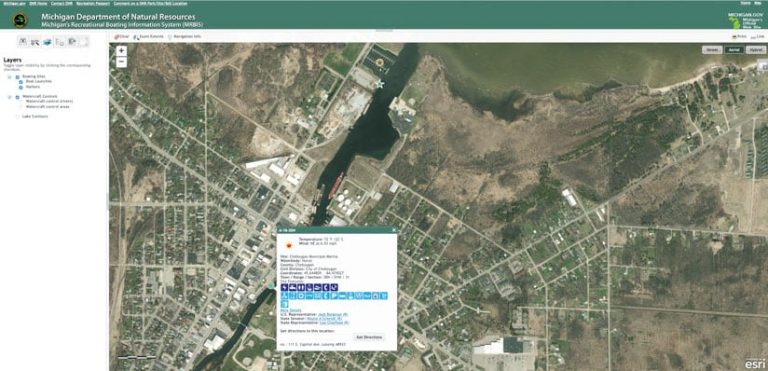
Task: Open the State Senator name link
Action: point(324,319)
